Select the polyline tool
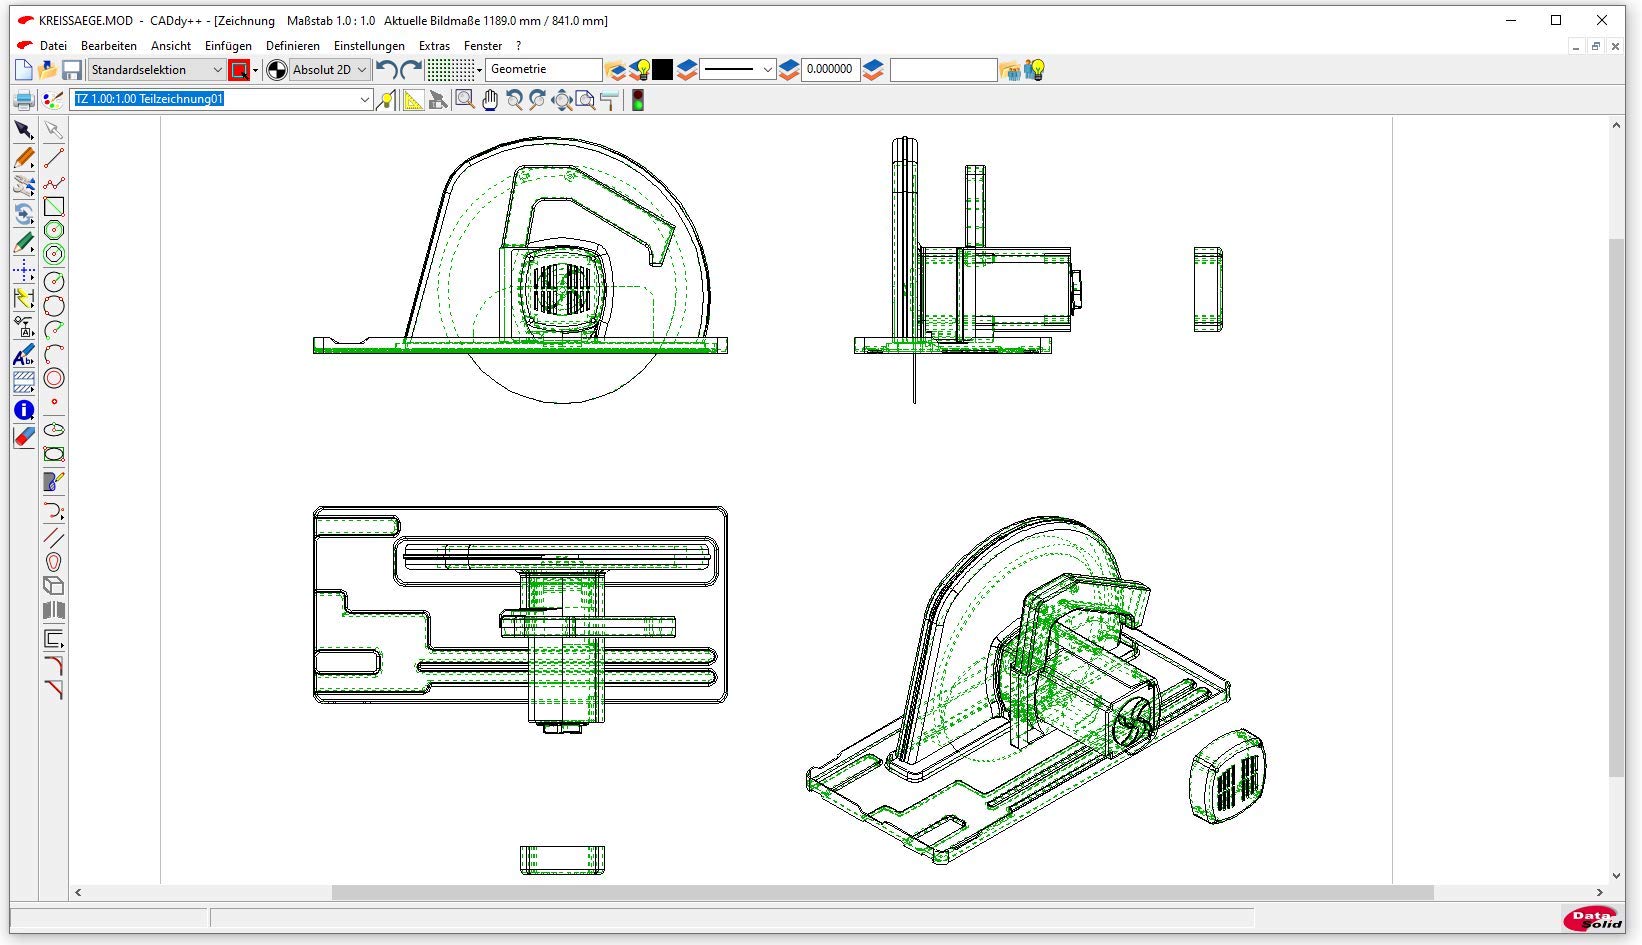The height and width of the screenshot is (945, 1642). (x=54, y=183)
